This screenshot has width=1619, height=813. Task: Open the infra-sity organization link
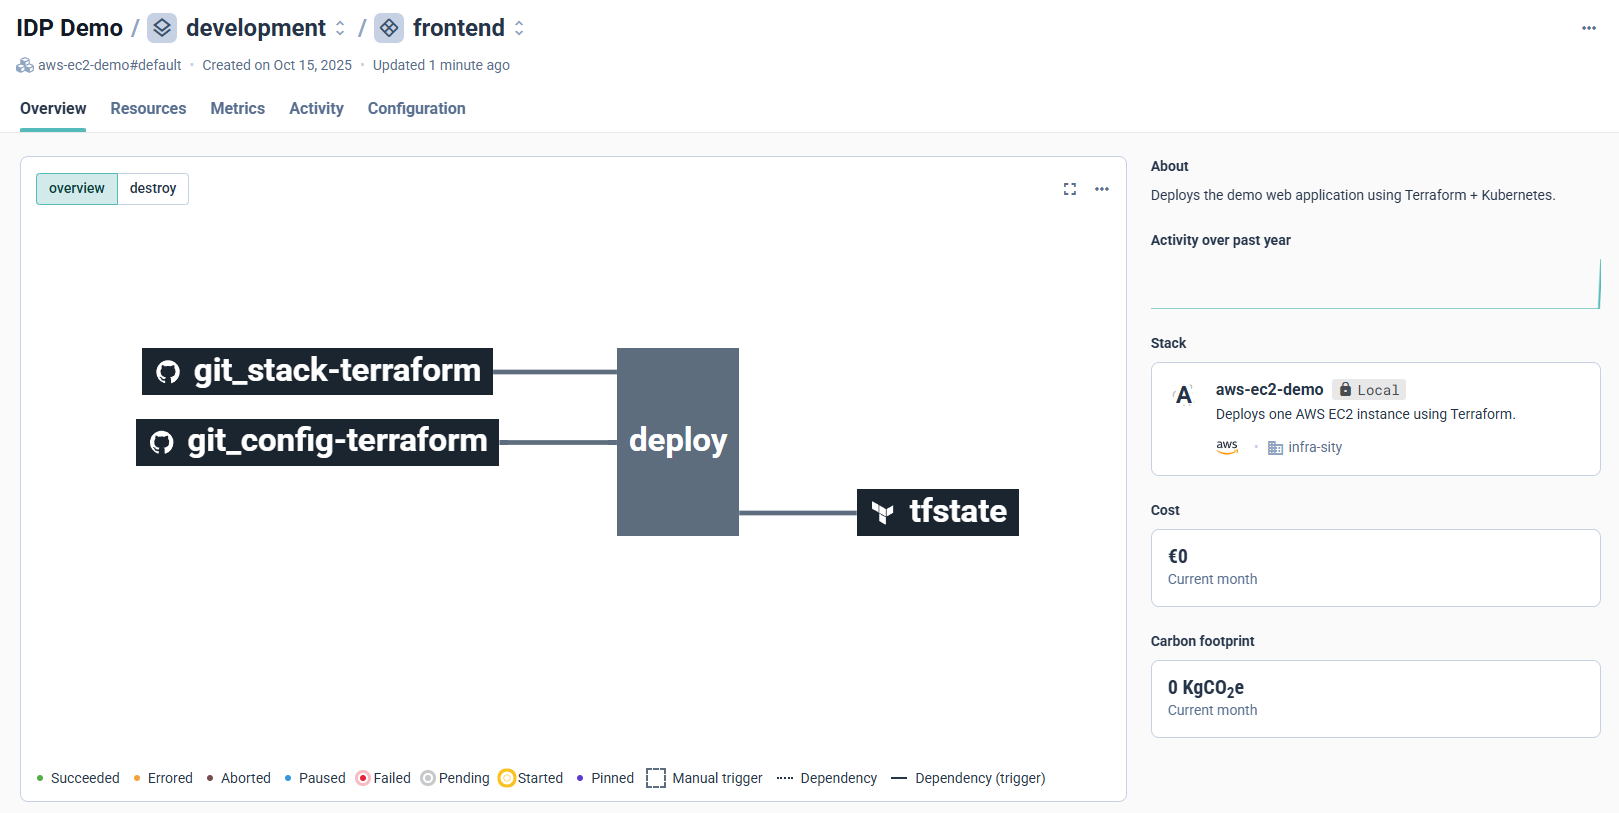tap(1314, 447)
